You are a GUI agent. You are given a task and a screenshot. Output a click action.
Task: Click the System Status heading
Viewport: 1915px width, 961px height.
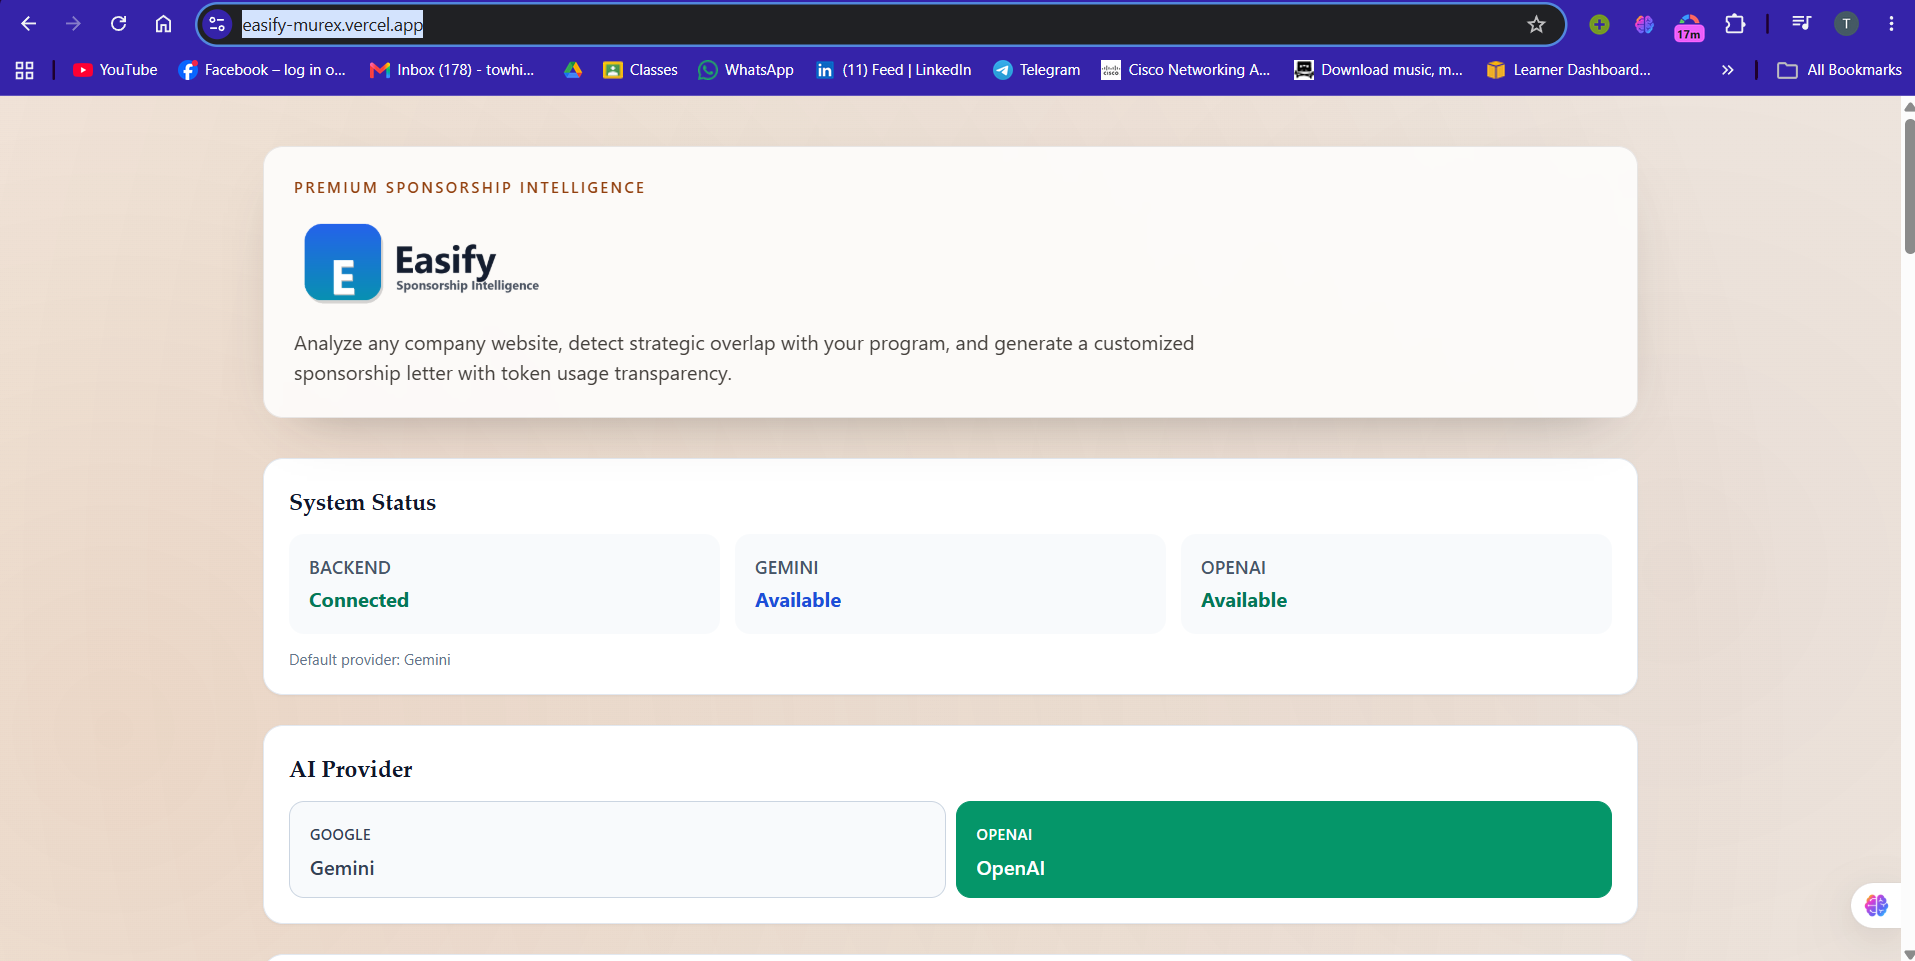363,502
